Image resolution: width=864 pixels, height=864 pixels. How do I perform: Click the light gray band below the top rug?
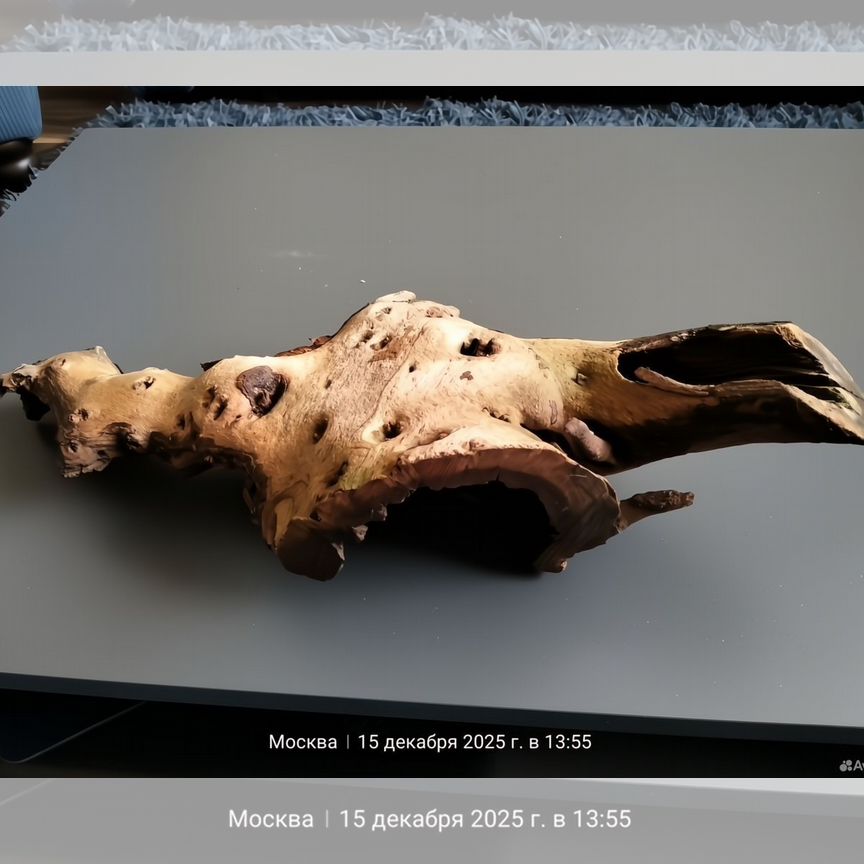point(430,68)
